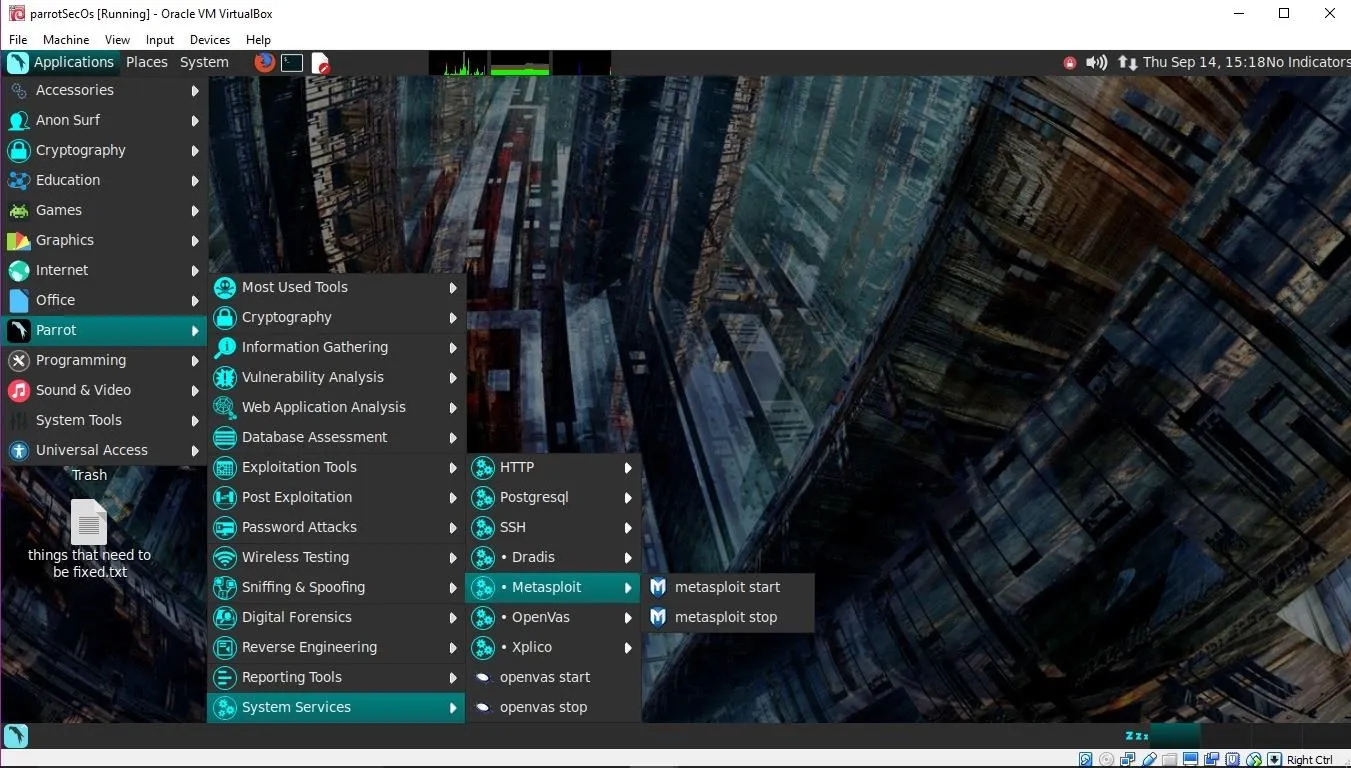Image resolution: width=1351 pixels, height=768 pixels.
Task: Open the VirtualBox Help menu
Action: coord(258,40)
